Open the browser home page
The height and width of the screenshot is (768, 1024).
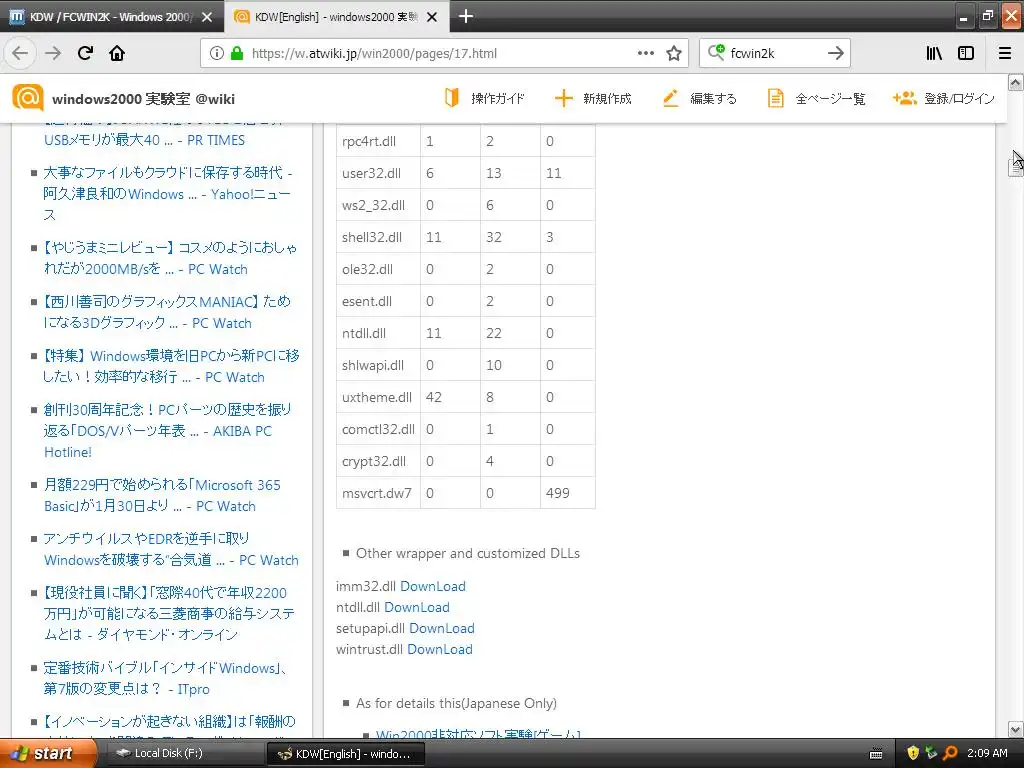pos(117,53)
